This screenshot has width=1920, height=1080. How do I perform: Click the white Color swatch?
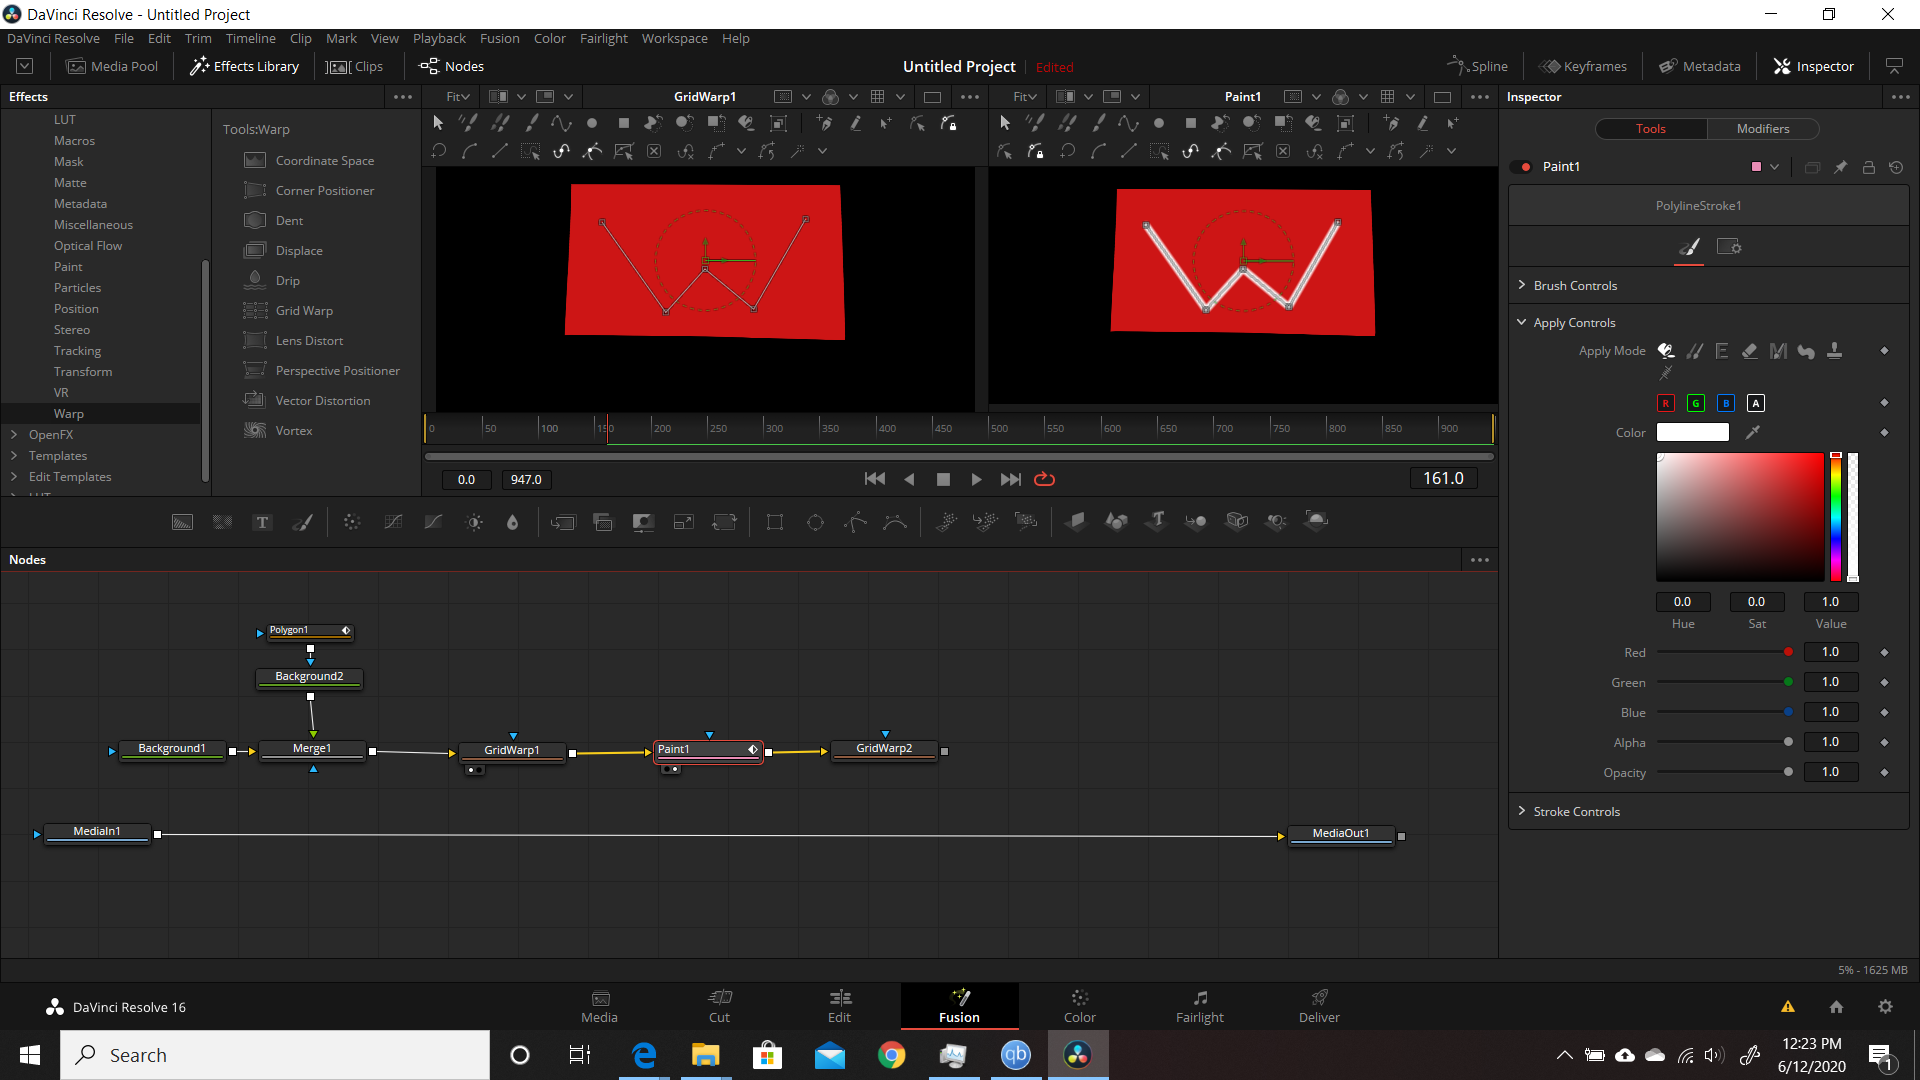pyautogui.click(x=1692, y=432)
